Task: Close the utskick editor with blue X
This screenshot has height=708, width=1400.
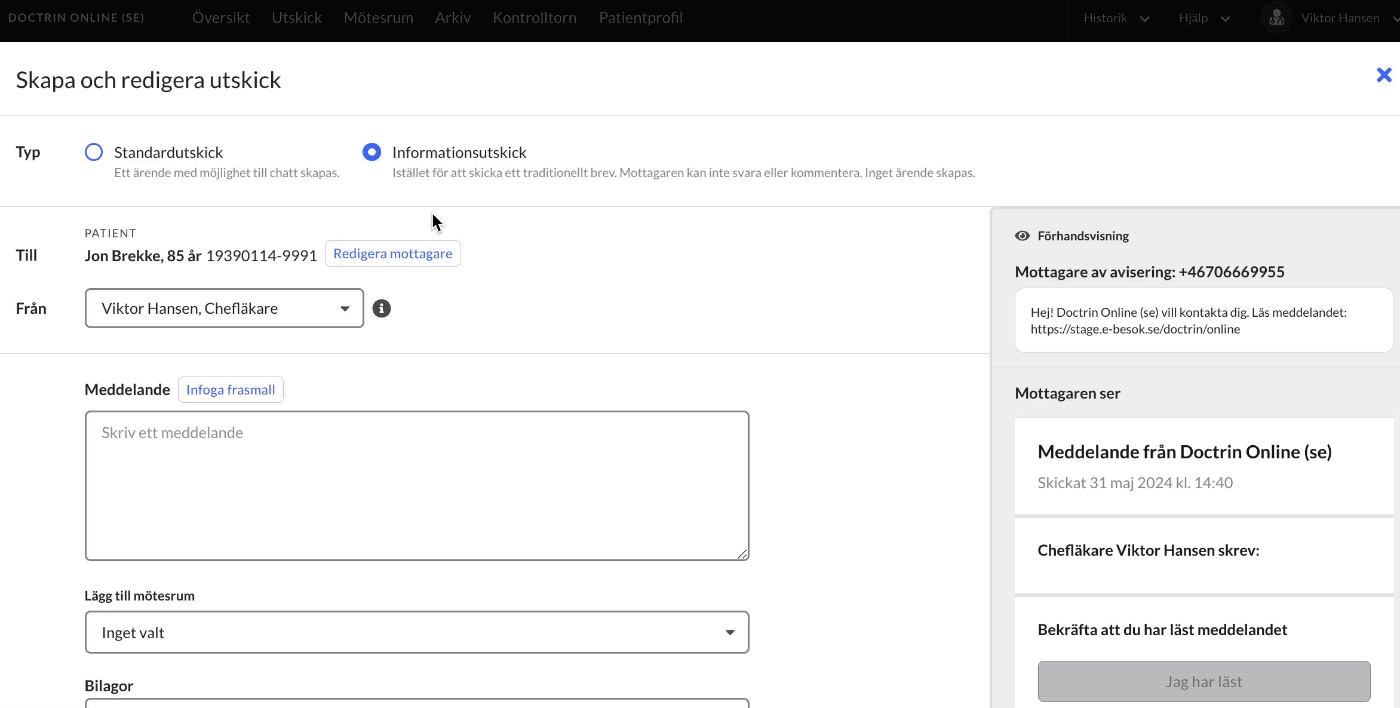Action: tap(1384, 75)
